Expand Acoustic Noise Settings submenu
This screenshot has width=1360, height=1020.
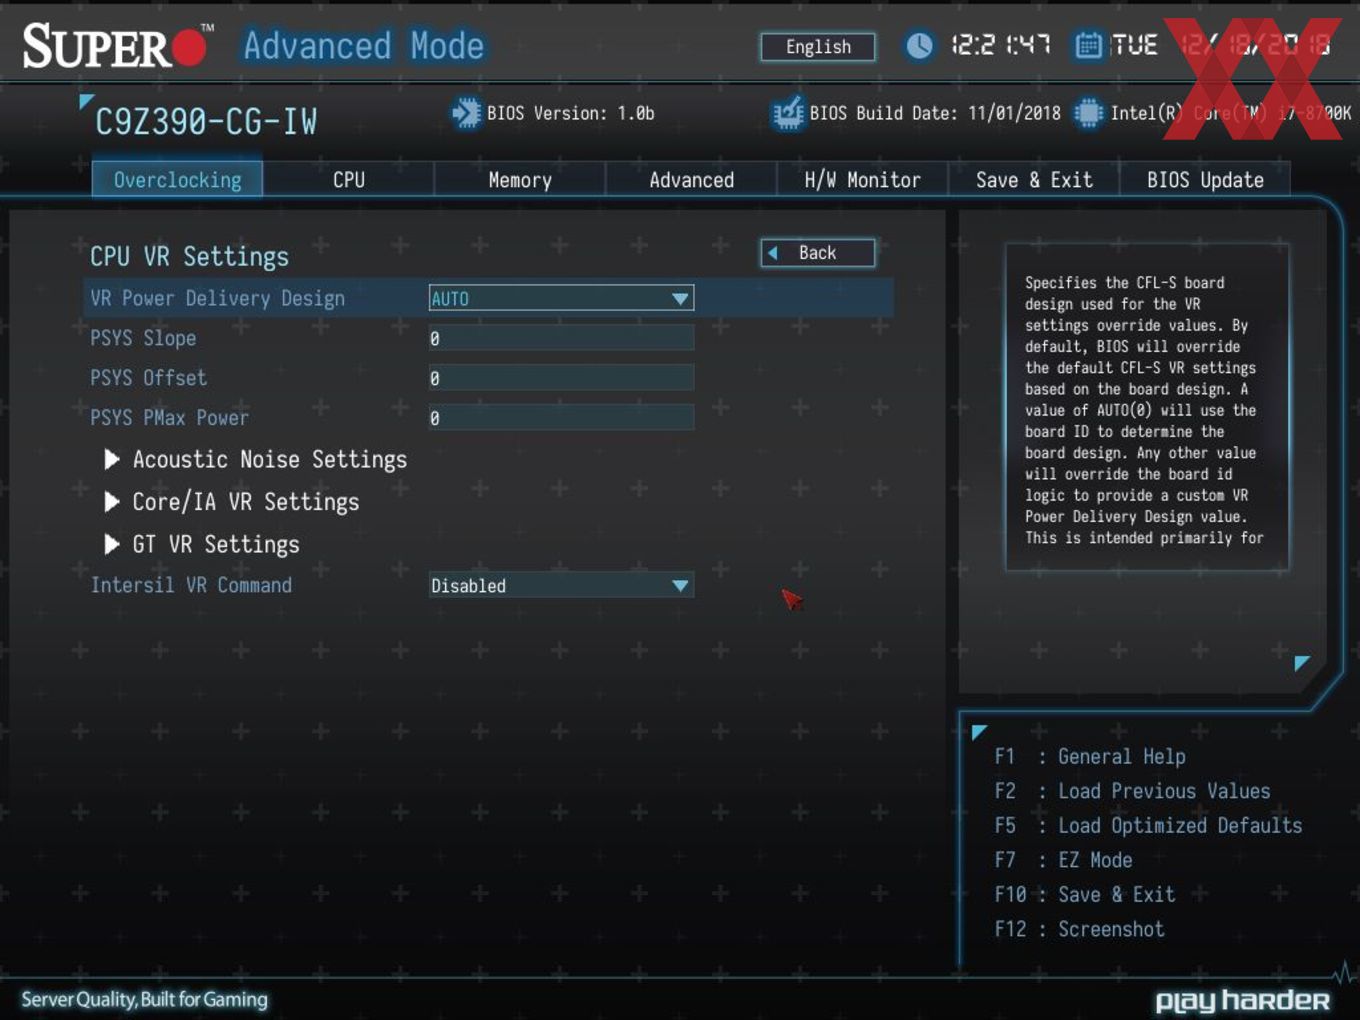click(256, 460)
